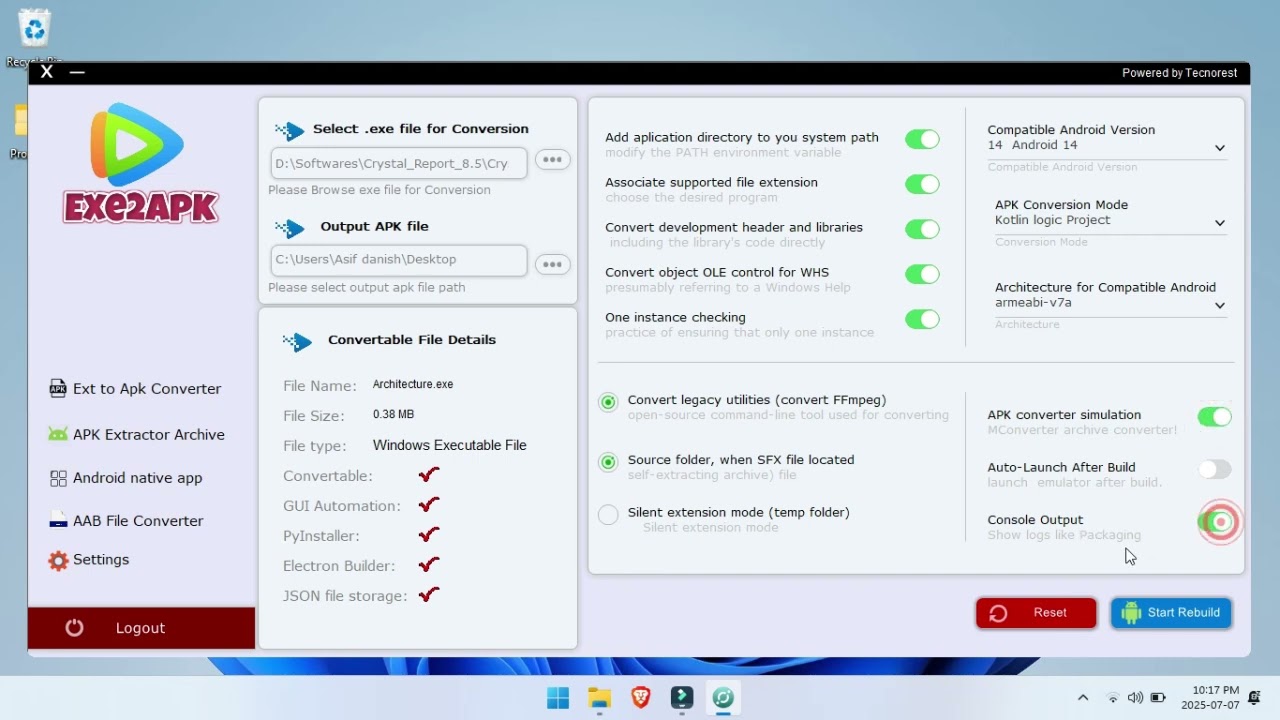Browse output APK path with ellipsis button

coord(553,264)
